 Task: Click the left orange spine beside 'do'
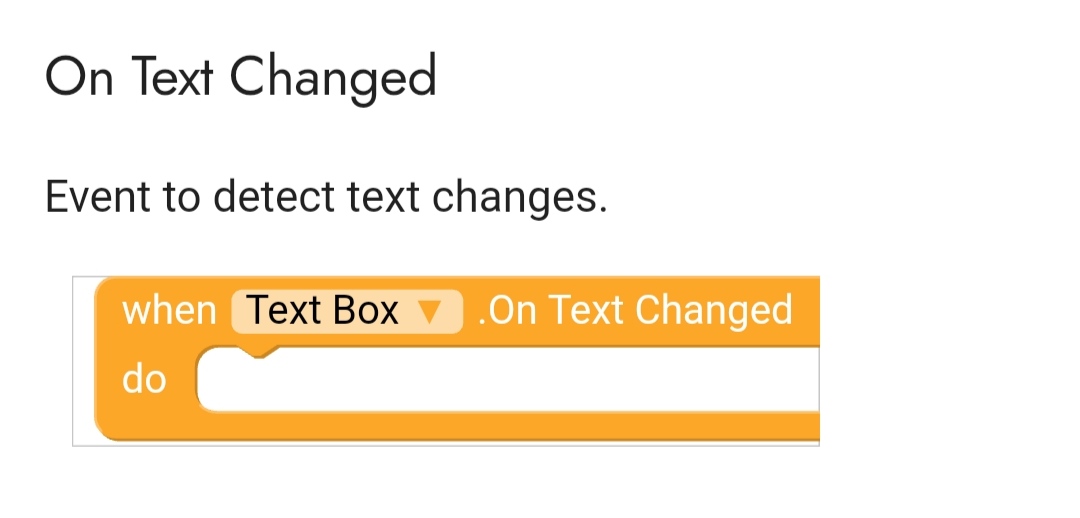tap(108, 381)
